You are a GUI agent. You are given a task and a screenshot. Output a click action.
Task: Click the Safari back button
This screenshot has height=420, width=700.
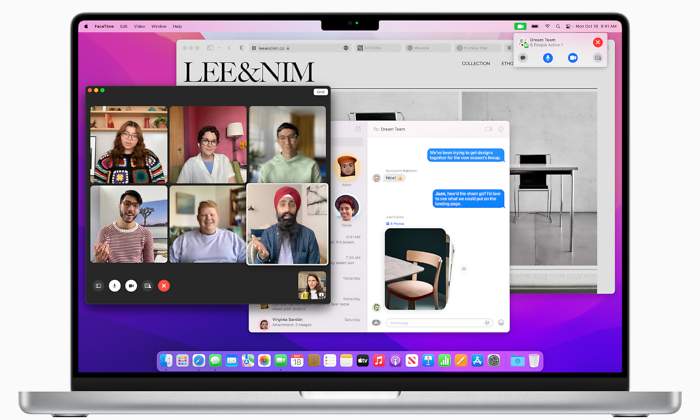tap(229, 48)
